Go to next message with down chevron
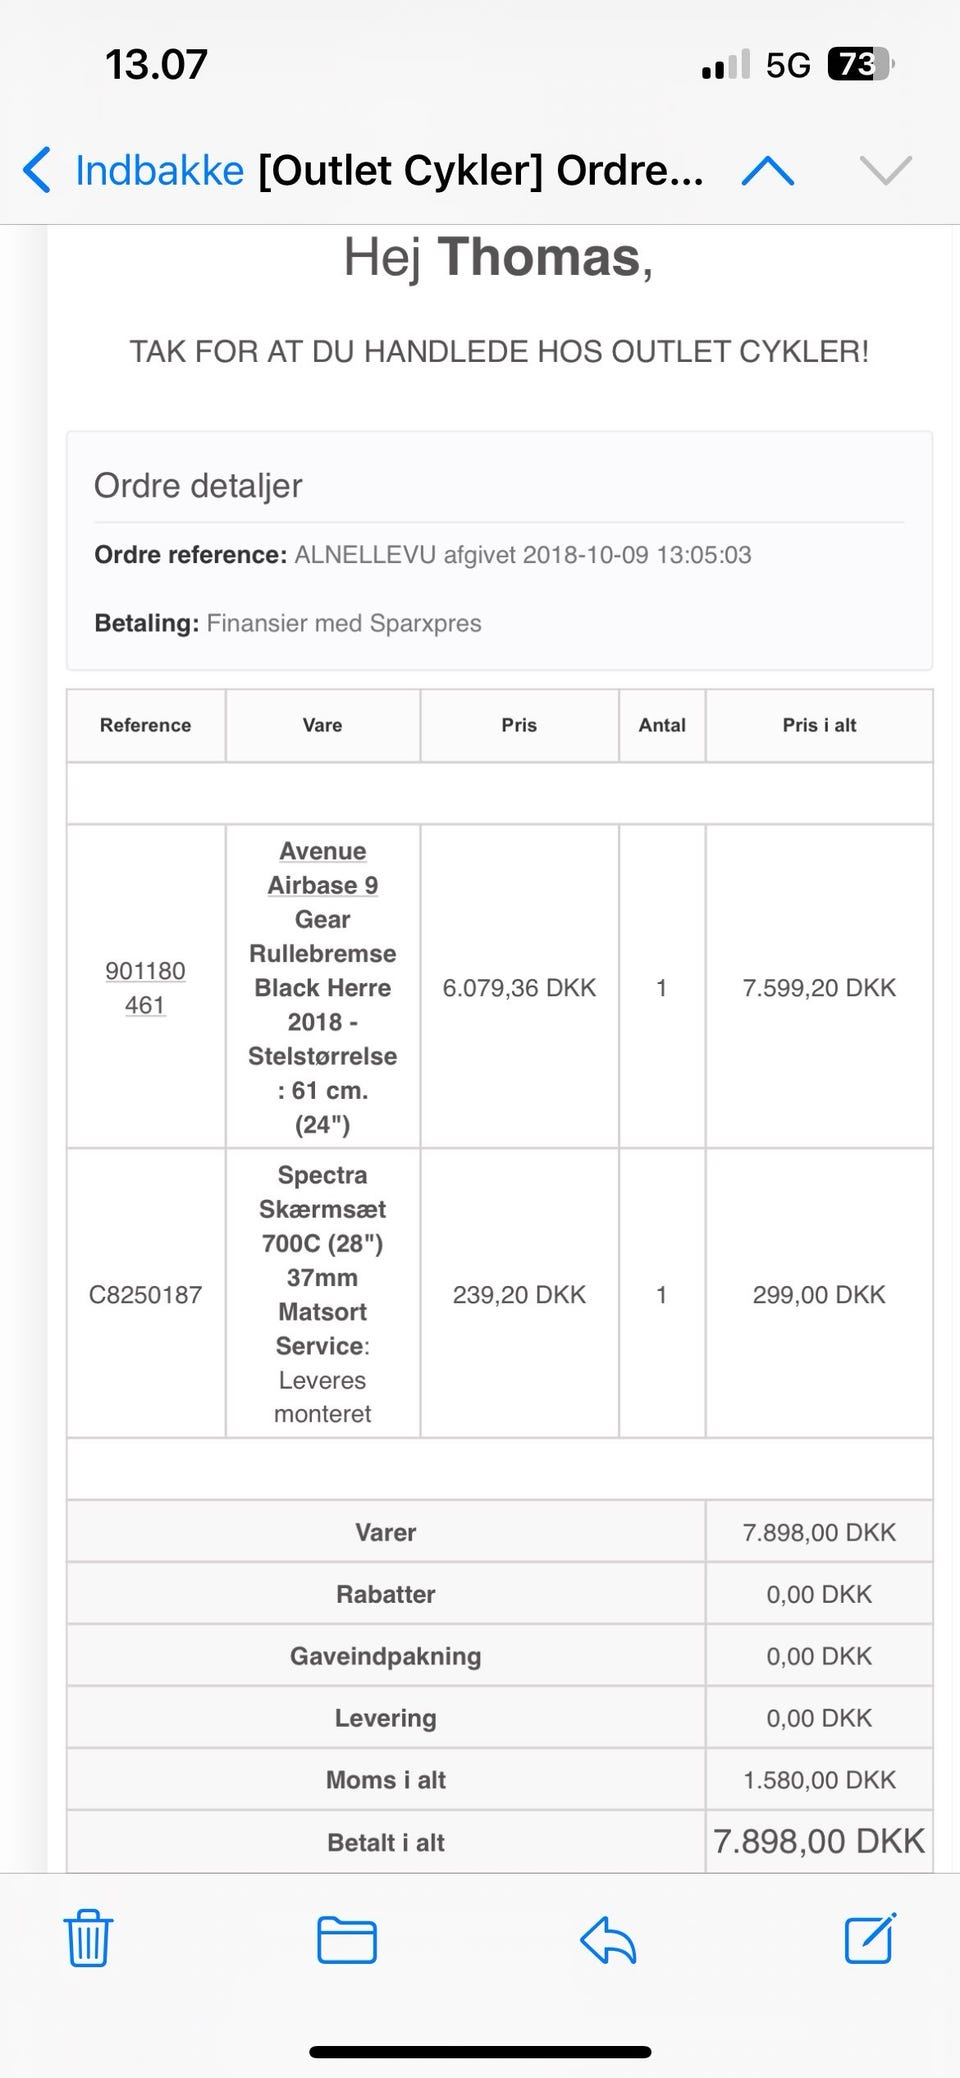The width and height of the screenshot is (960, 2078). point(885,171)
